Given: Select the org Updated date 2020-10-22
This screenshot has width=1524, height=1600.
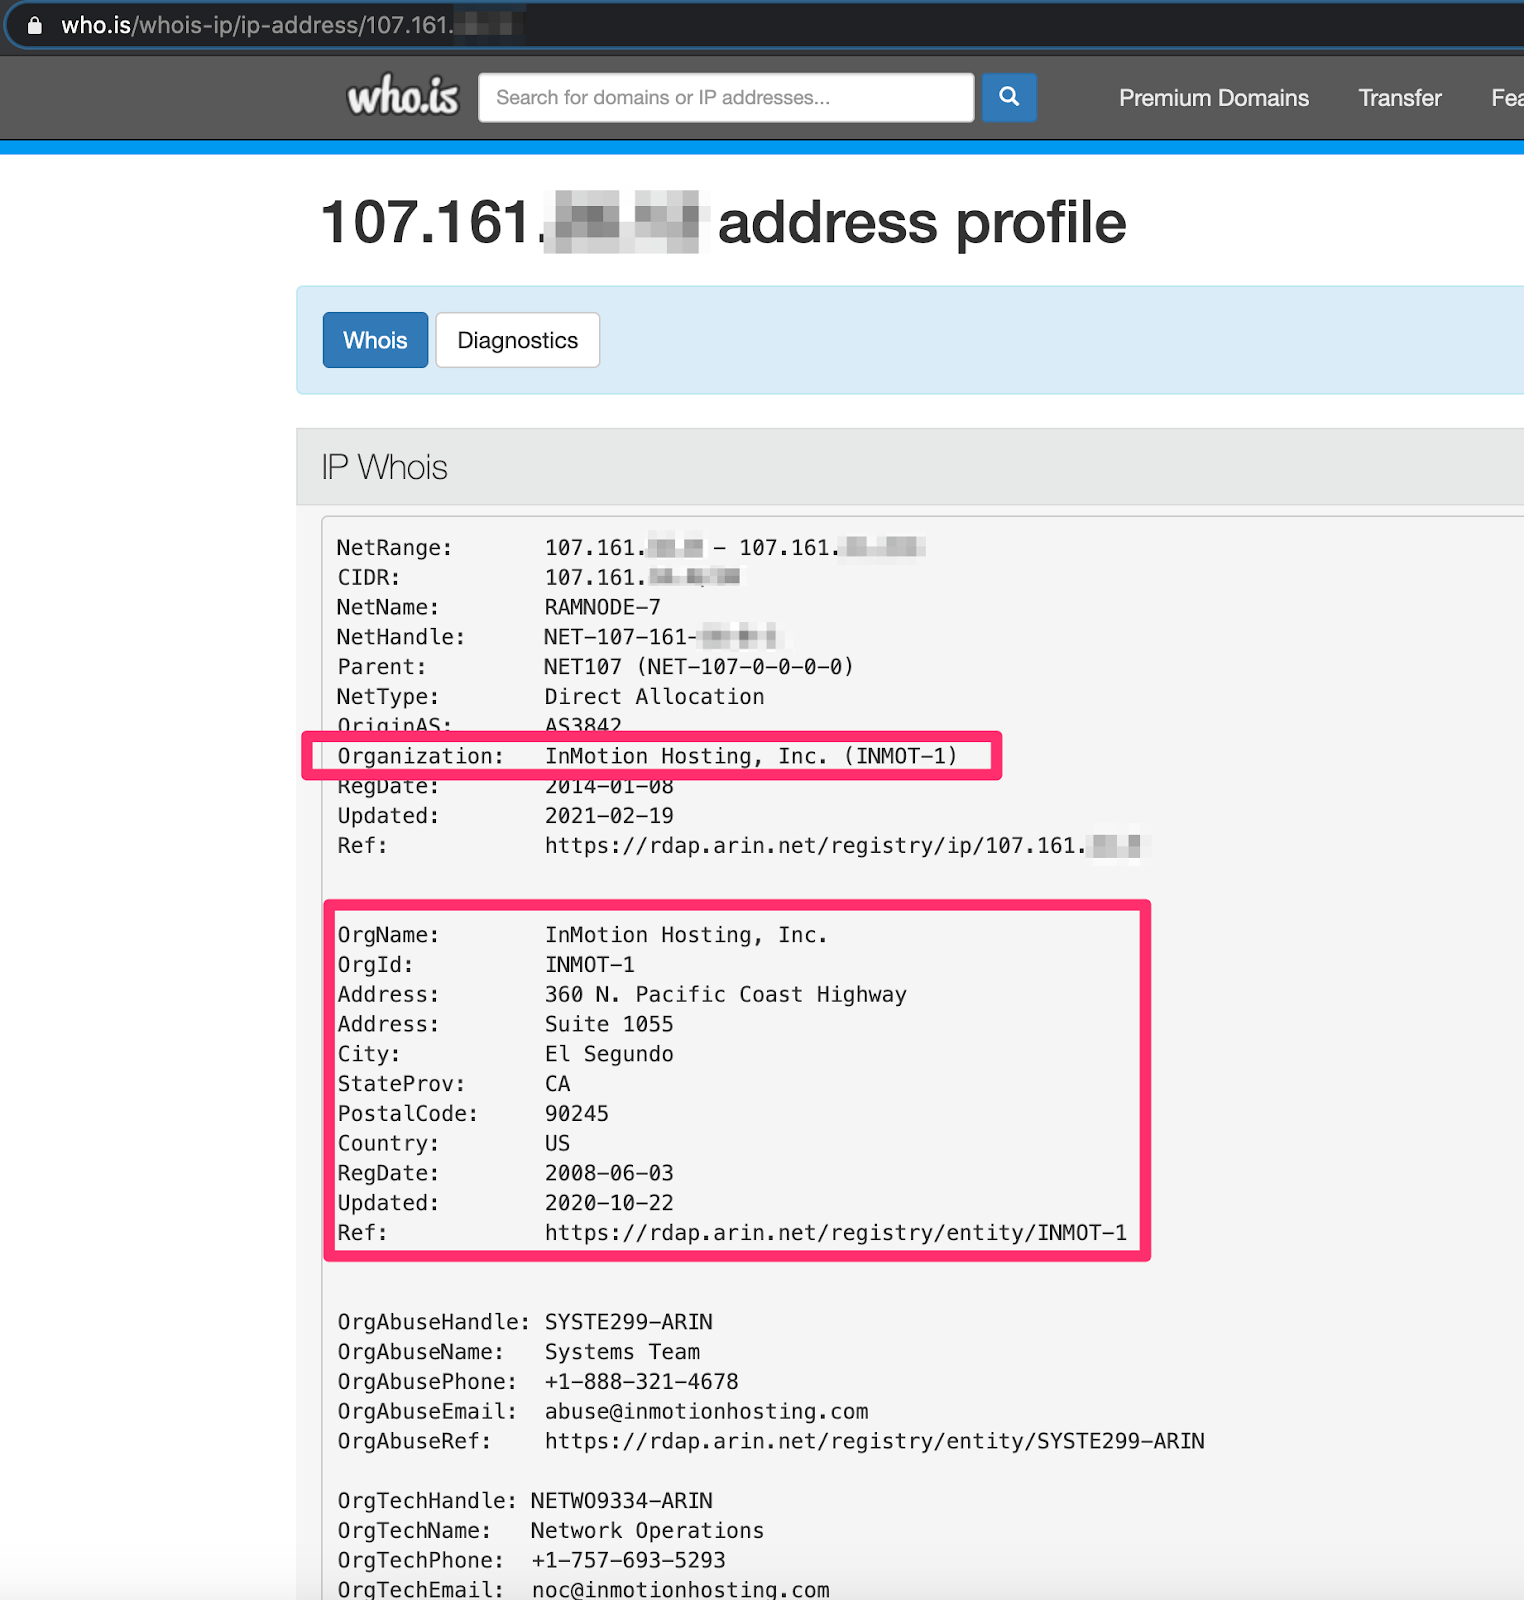Looking at the screenshot, I should click(609, 1203).
